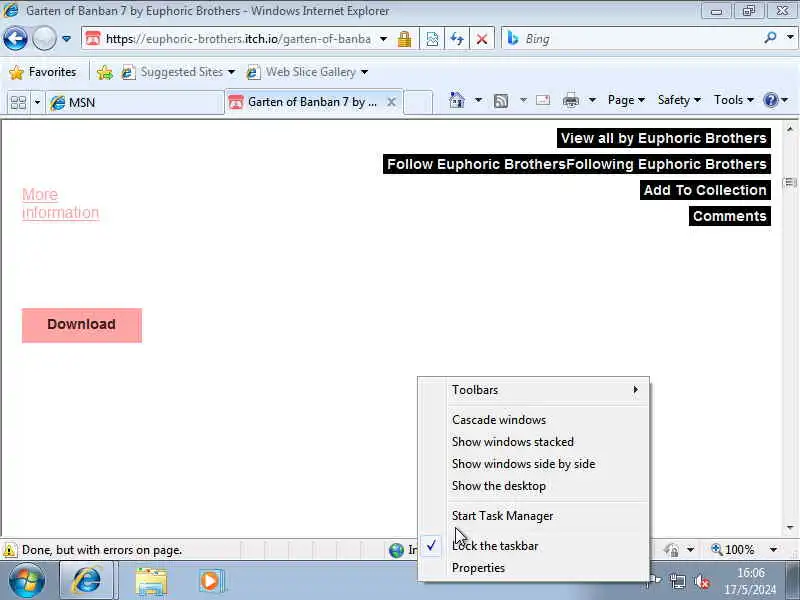The height and width of the screenshot is (600, 800).
Task: Open the Favorites star button
Action: click(x=43, y=72)
